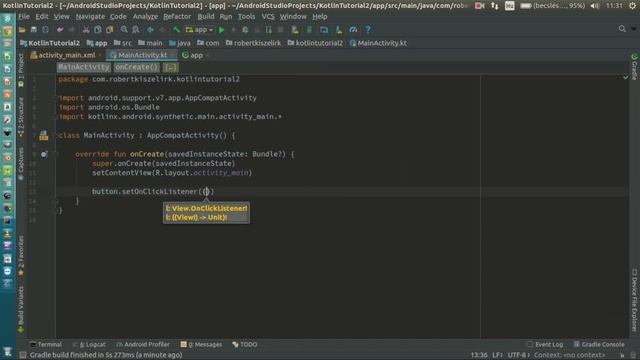
Task: Open the app run configuration dropdown
Action: click(200, 30)
